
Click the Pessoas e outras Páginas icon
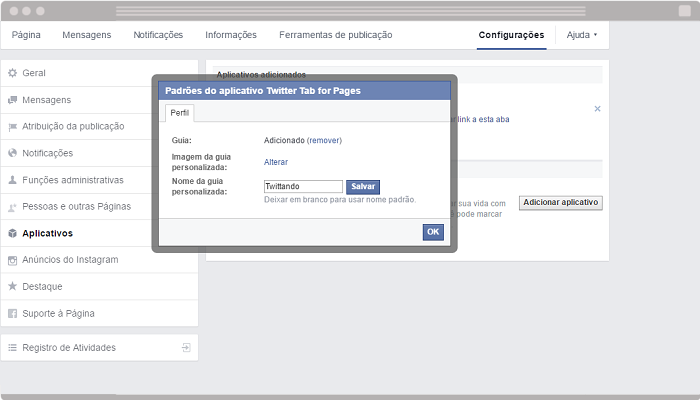[12, 207]
